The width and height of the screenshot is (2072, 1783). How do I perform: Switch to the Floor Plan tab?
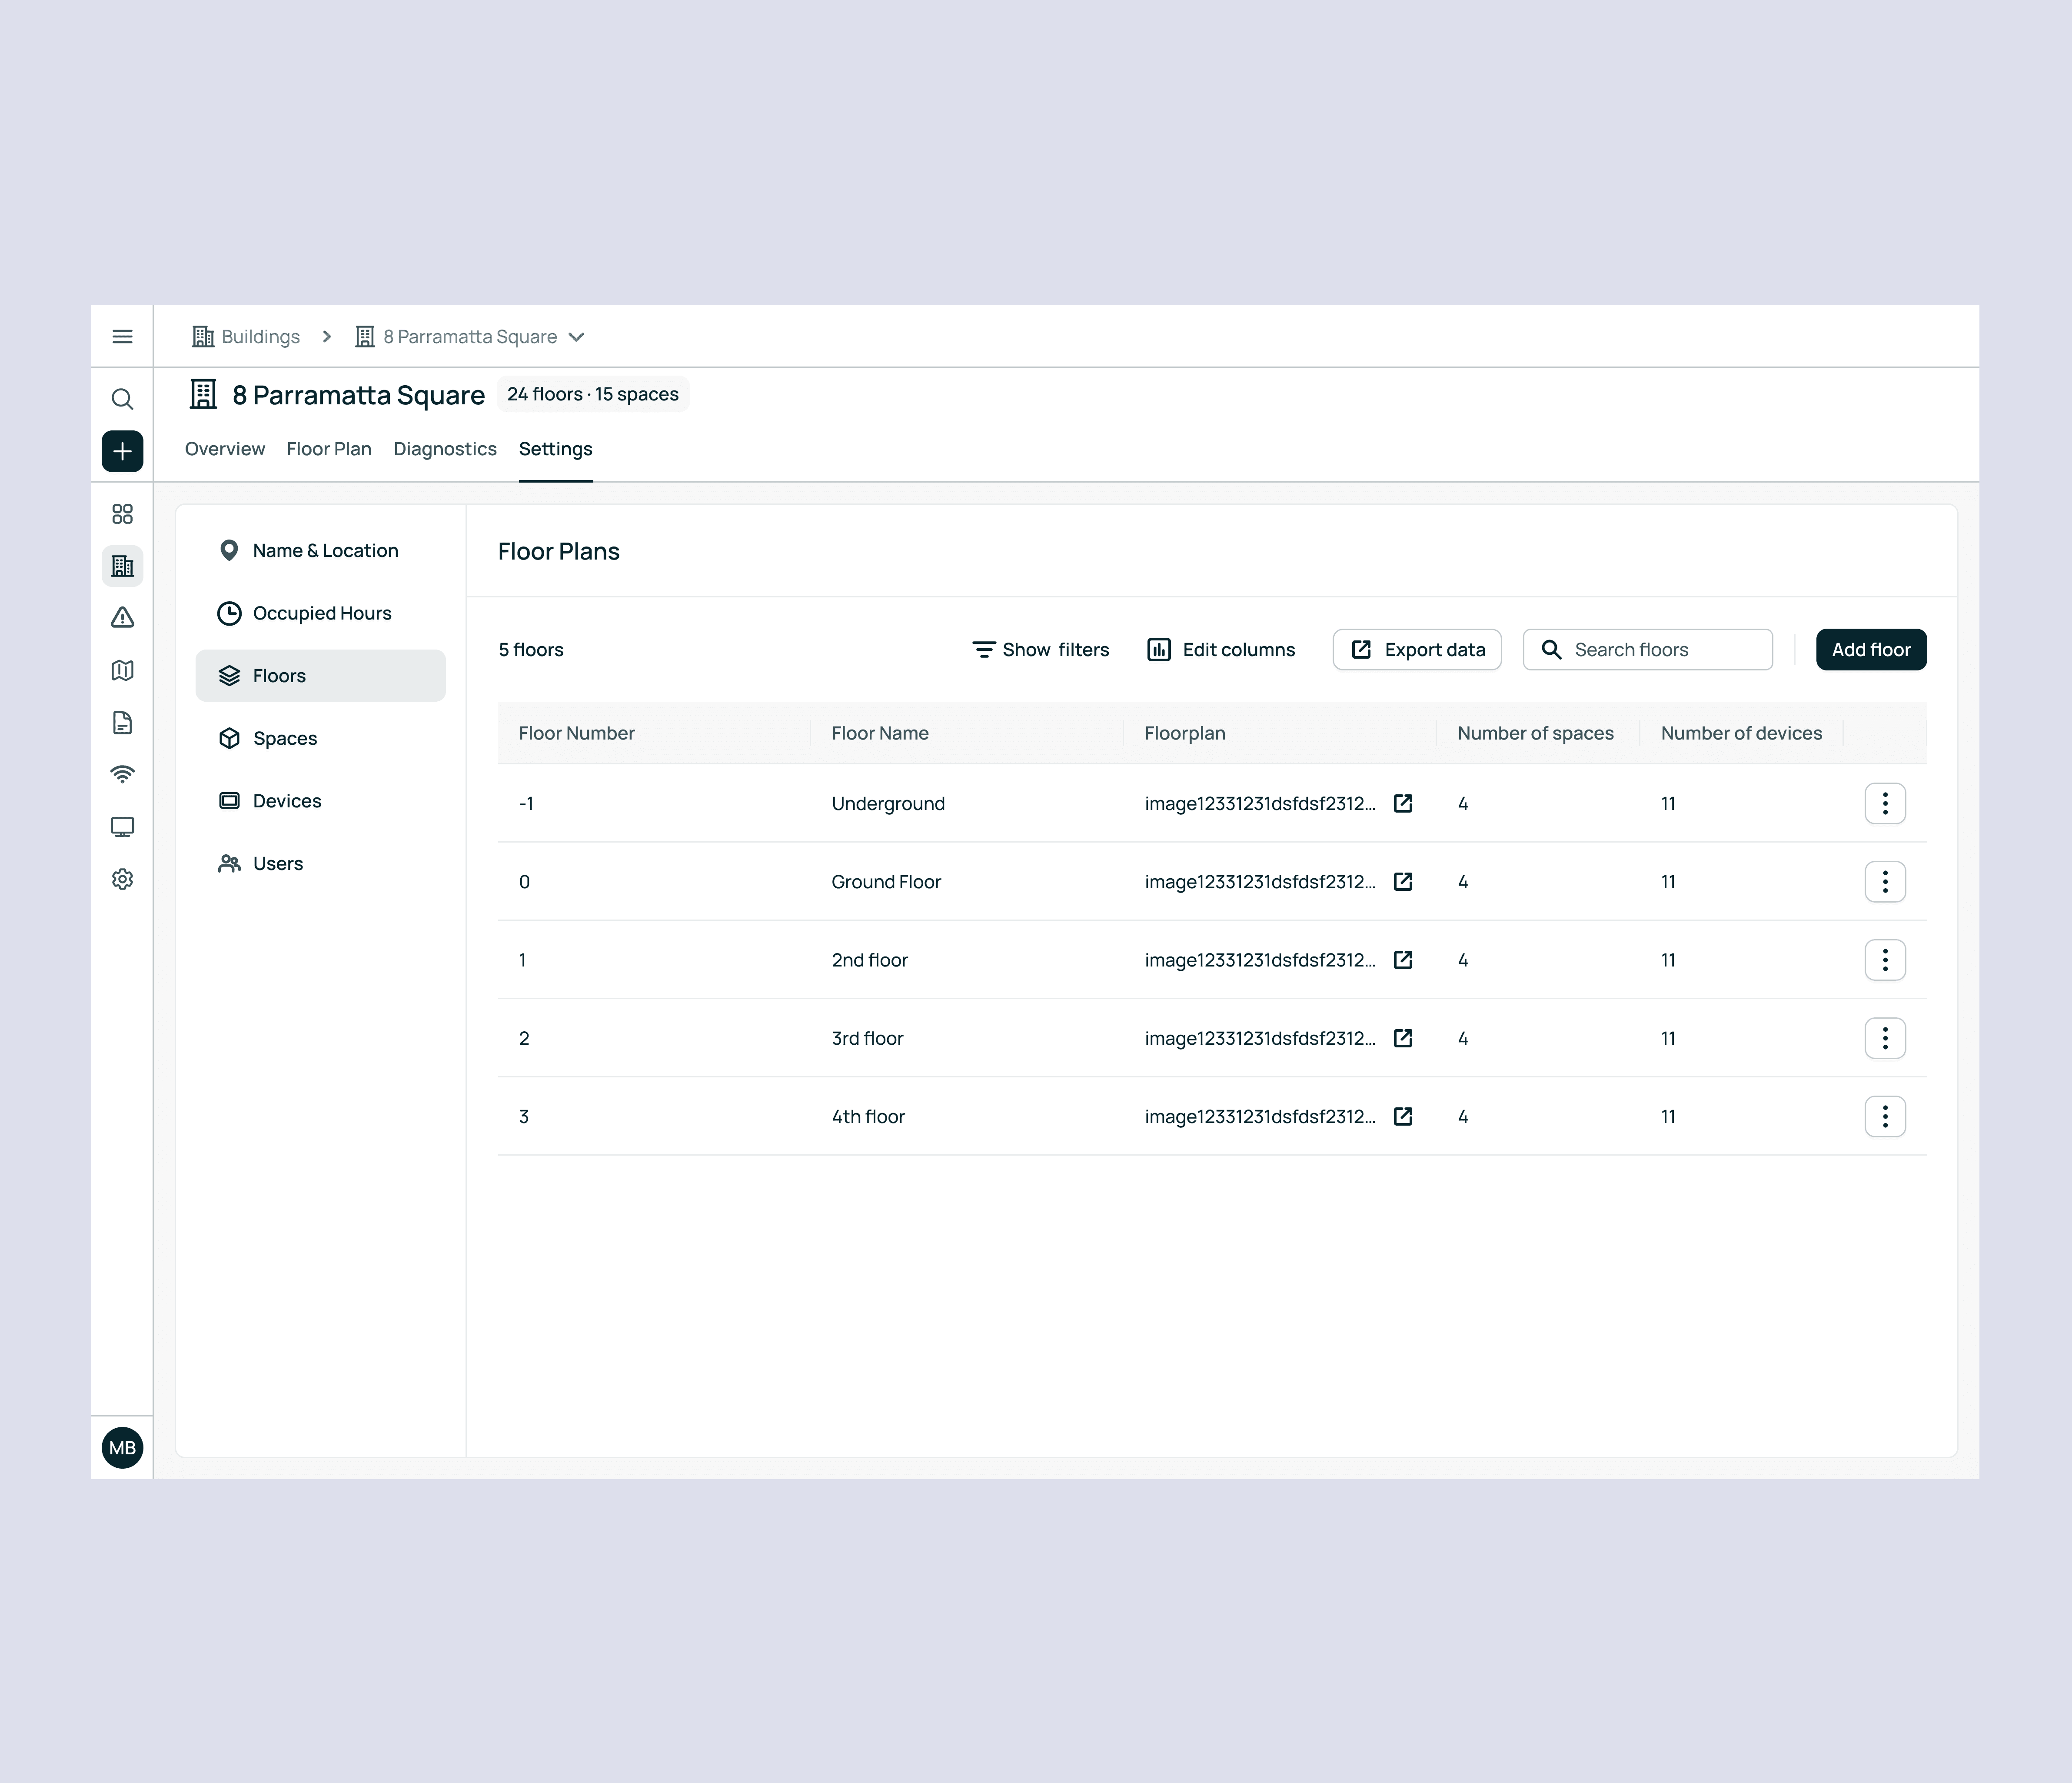click(x=329, y=449)
